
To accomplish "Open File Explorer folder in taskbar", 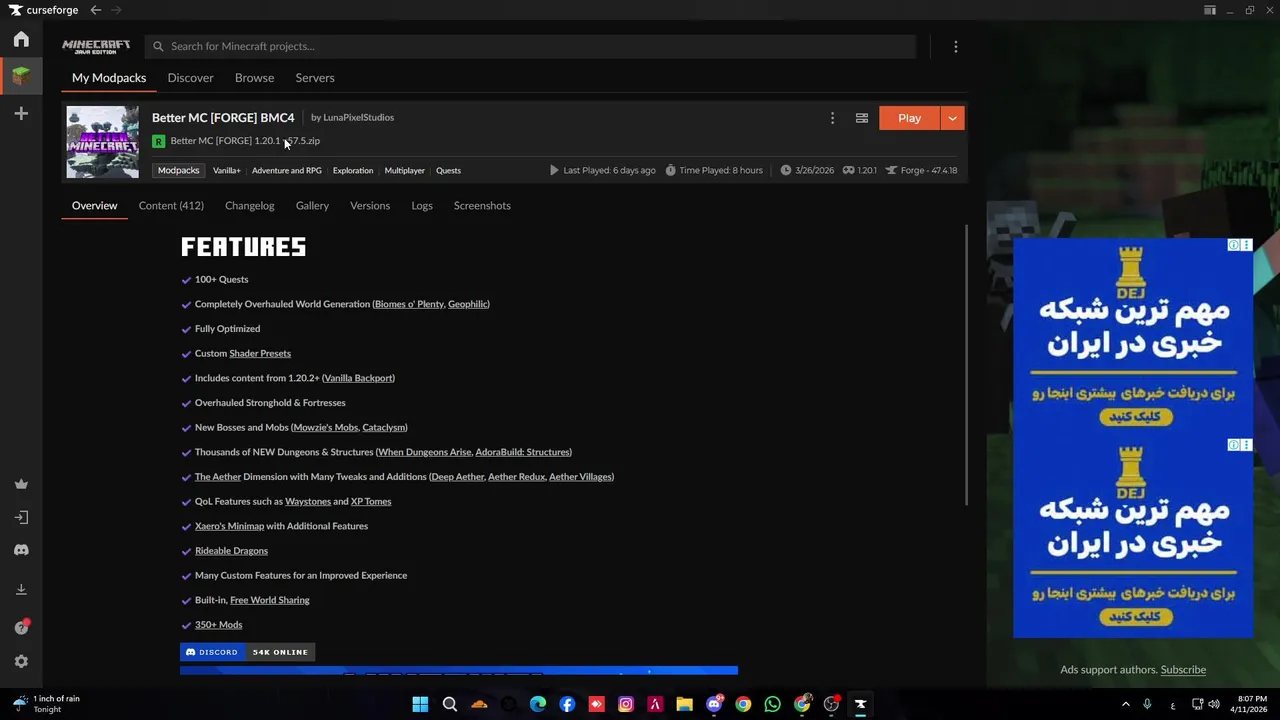I will point(684,704).
